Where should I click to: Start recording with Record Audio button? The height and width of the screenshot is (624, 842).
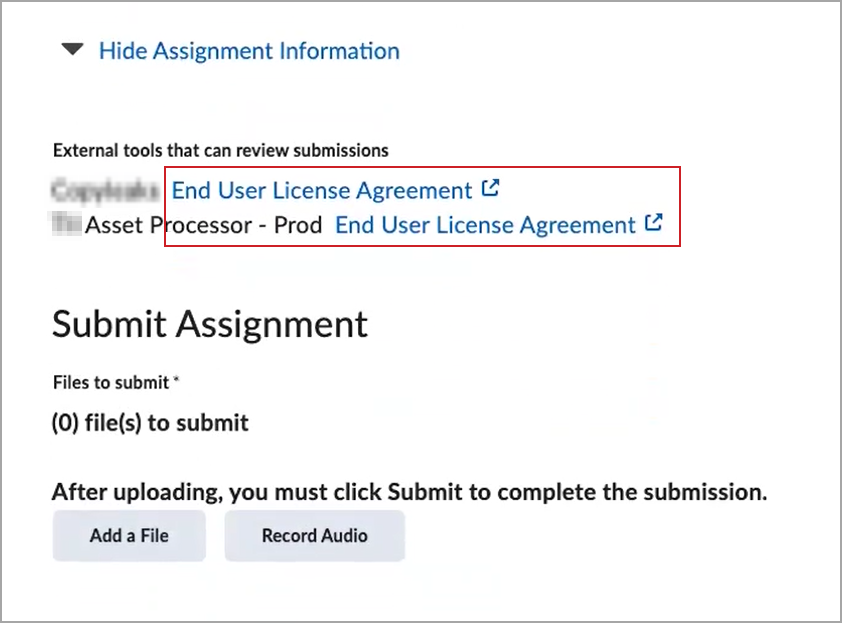315,535
